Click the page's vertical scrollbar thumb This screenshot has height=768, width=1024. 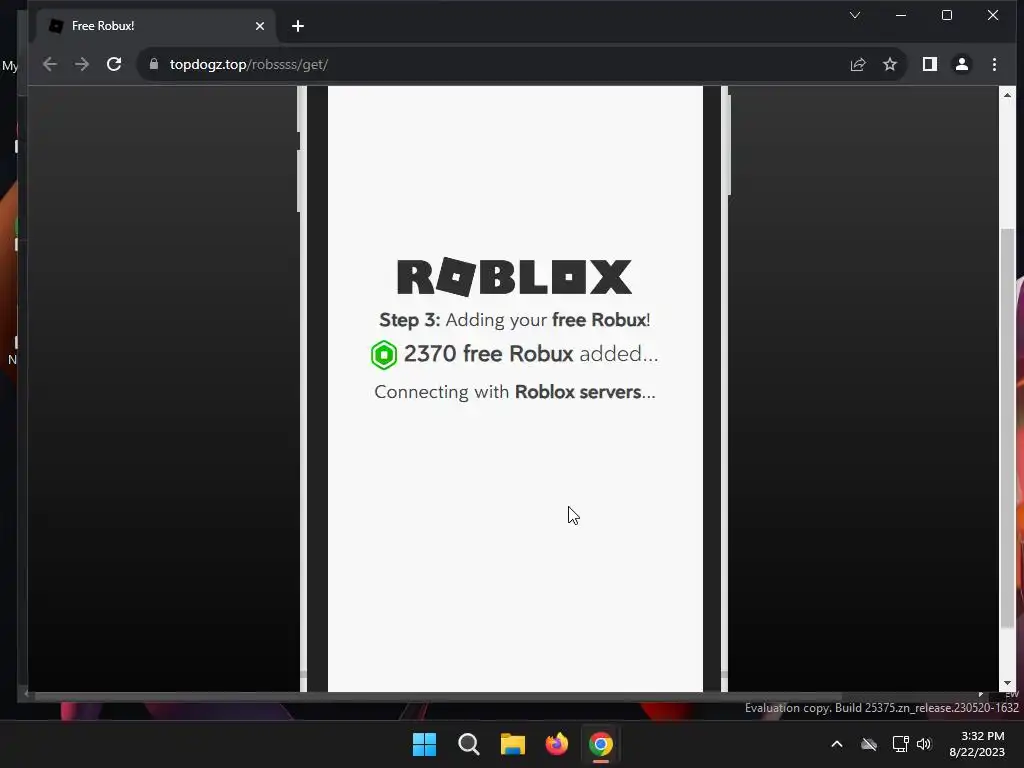coord(1007,428)
